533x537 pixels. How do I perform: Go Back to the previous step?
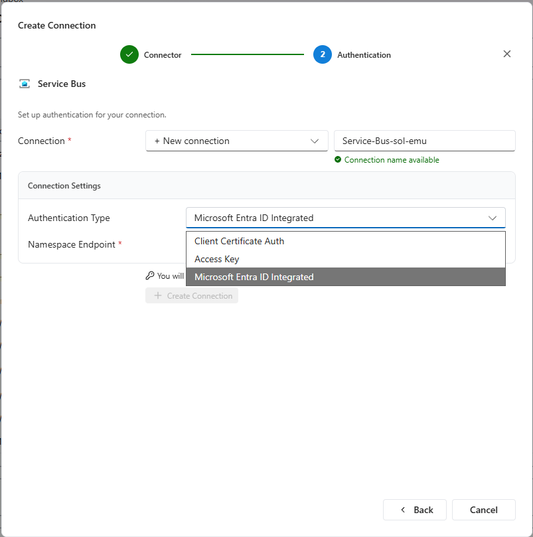point(415,510)
